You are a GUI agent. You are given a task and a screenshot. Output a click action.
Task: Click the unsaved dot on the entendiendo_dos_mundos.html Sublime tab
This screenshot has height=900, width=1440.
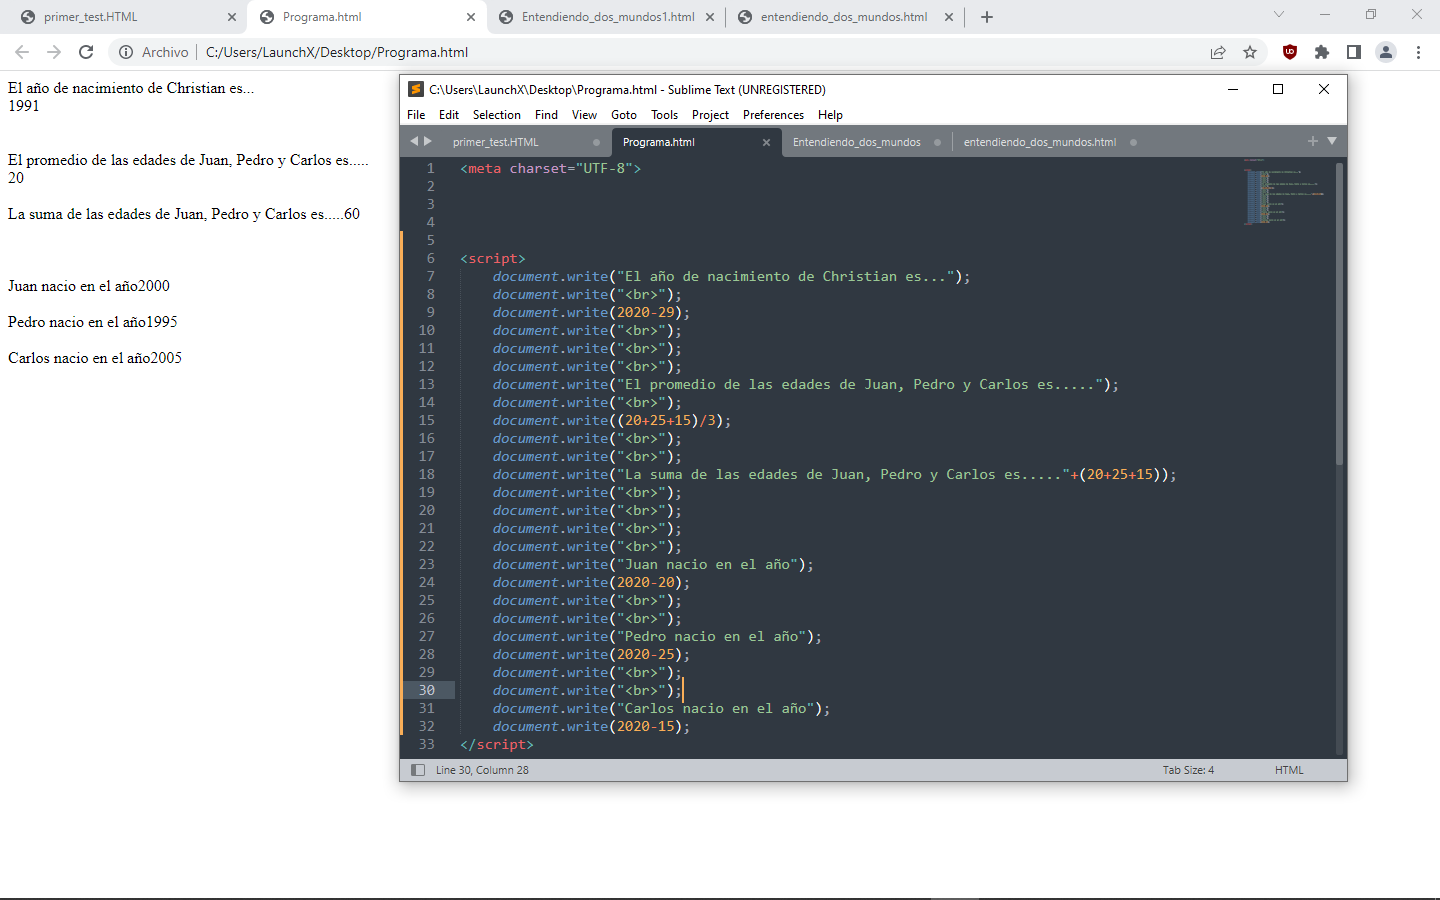(1133, 142)
